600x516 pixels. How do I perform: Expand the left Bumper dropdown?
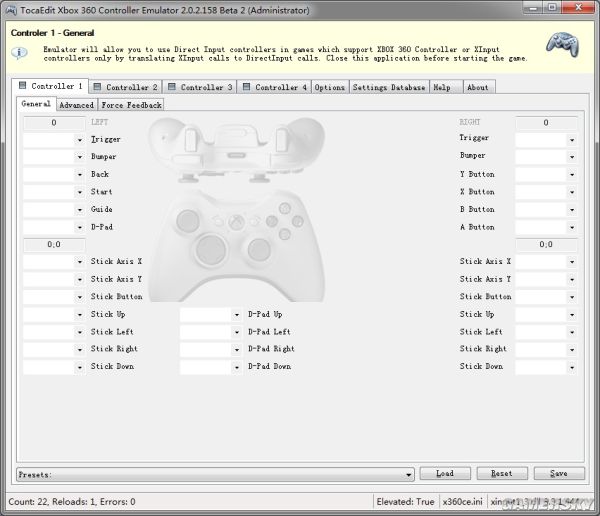click(80, 157)
